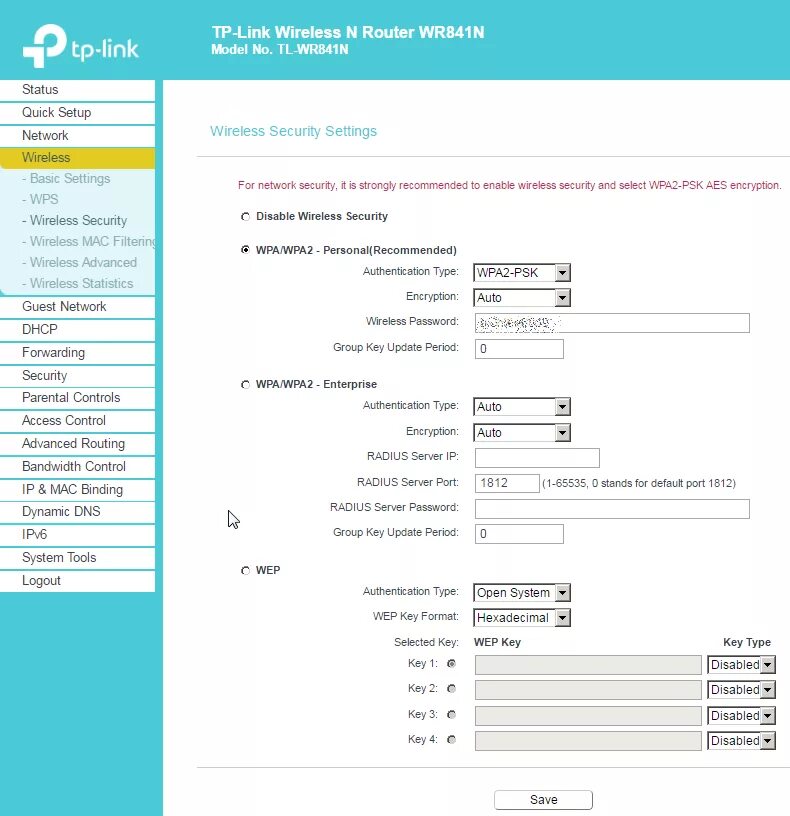The height and width of the screenshot is (816, 790).
Task: Open Wireless Advanced submenu
Action: (83, 262)
